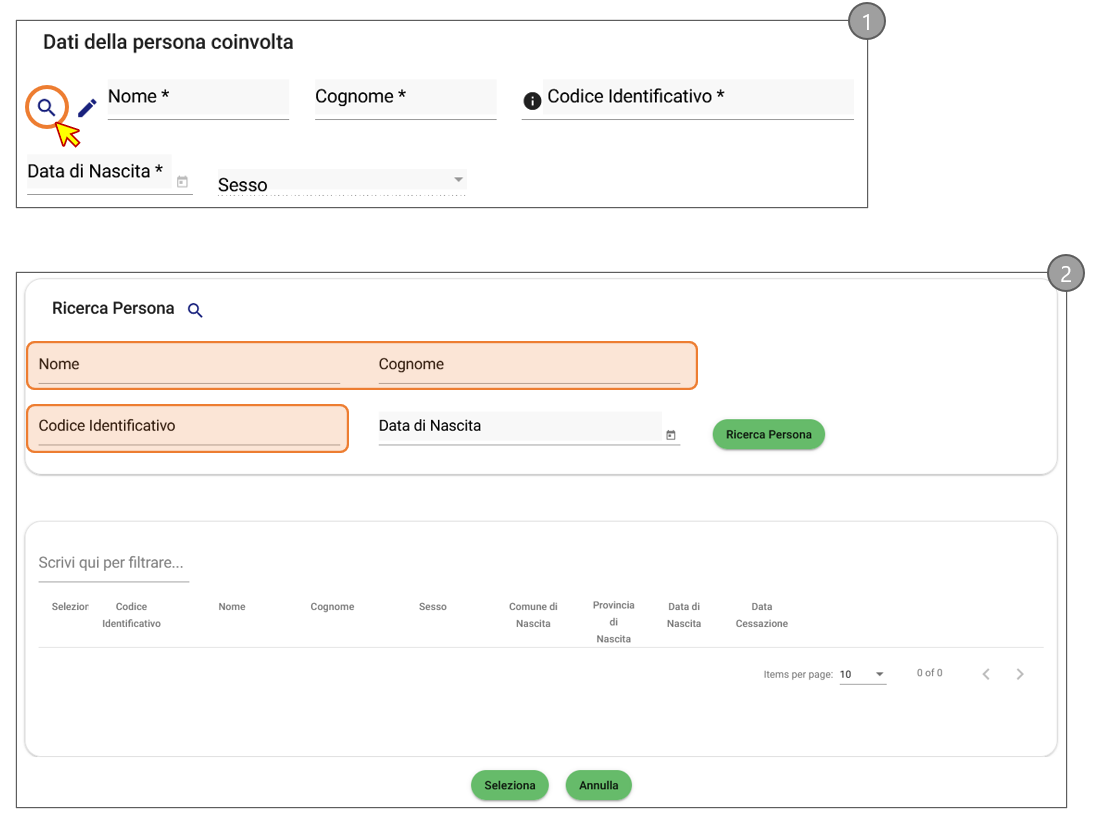Screen dimensions: 1098x817
Task: Click the Cognome field in Ricerca Persona panel
Action: click(x=529, y=366)
